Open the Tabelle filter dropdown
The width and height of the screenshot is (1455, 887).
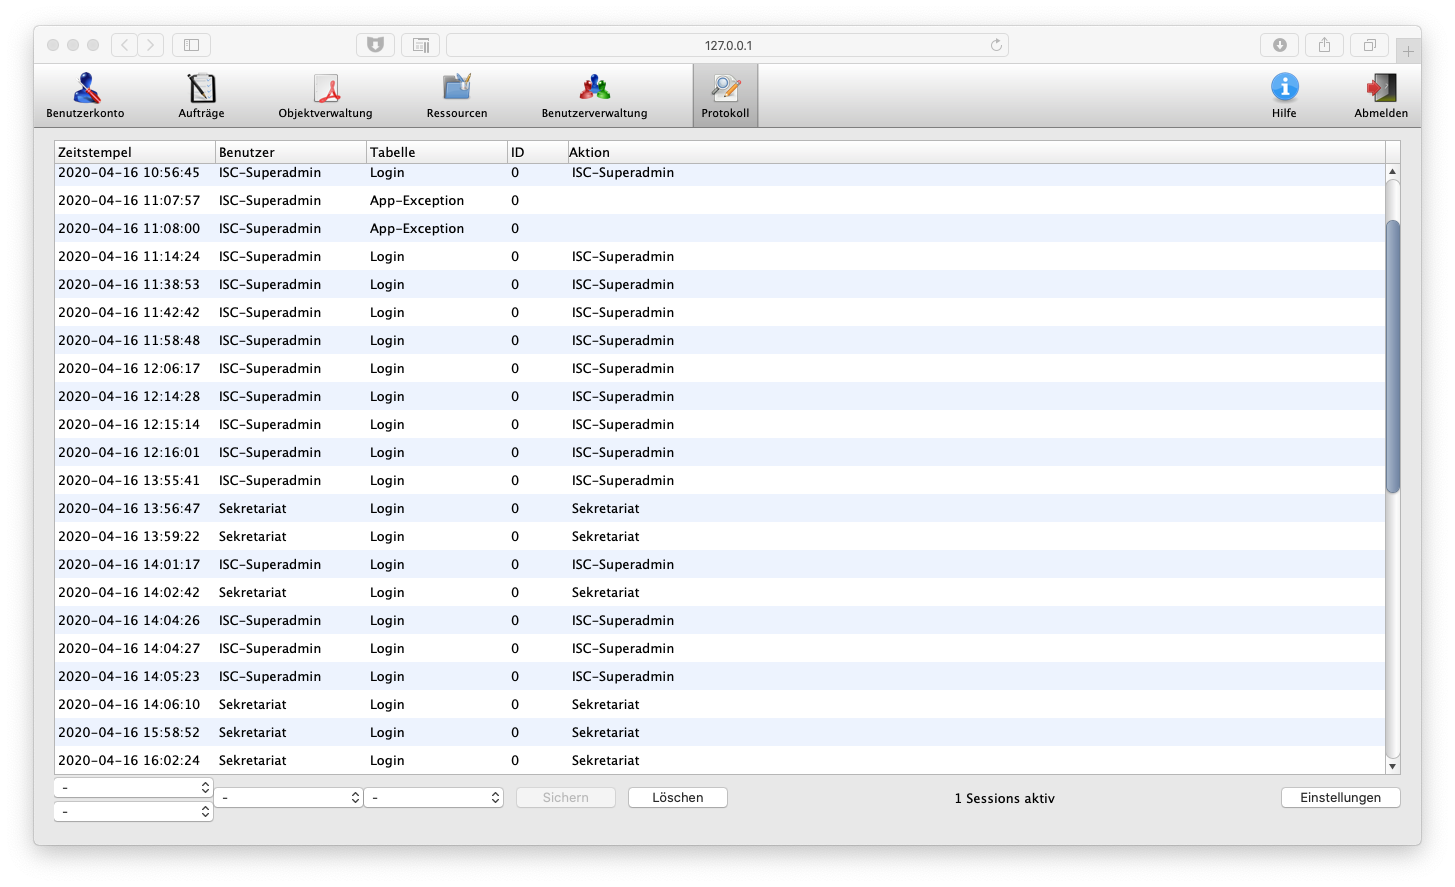pyautogui.click(x=434, y=798)
